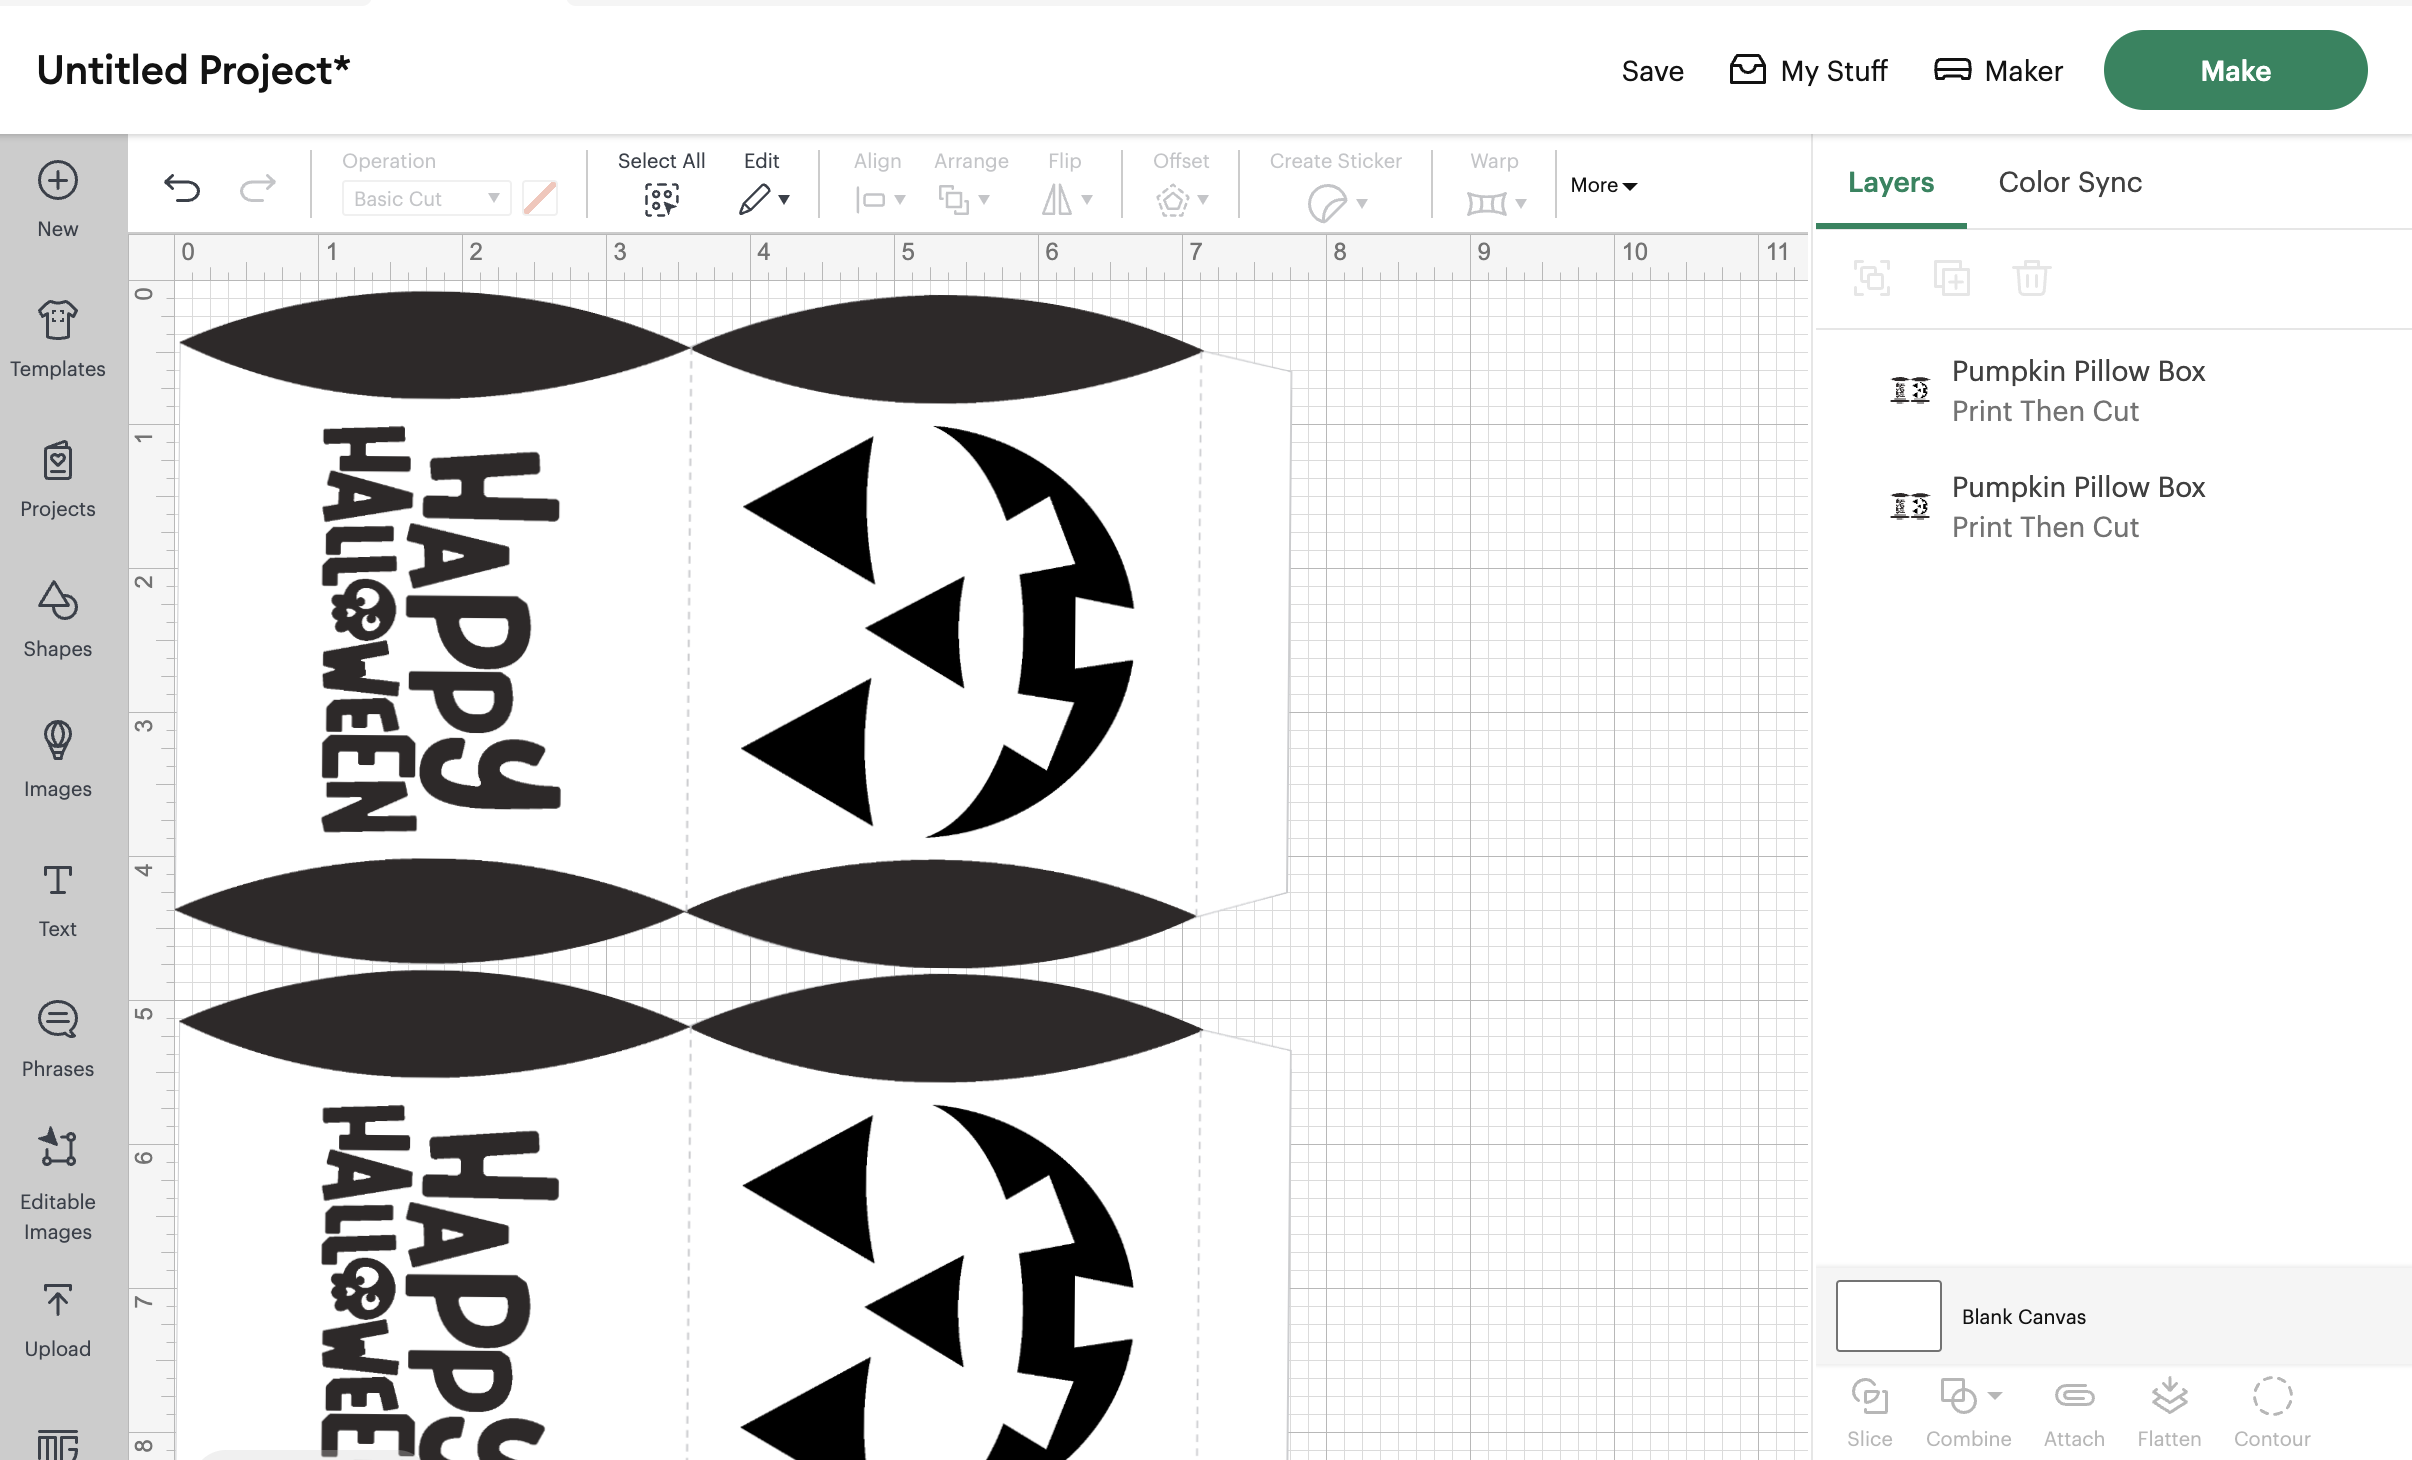2412x1460 pixels.
Task: Expand the Offset dropdown arrow
Action: [x=1203, y=200]
